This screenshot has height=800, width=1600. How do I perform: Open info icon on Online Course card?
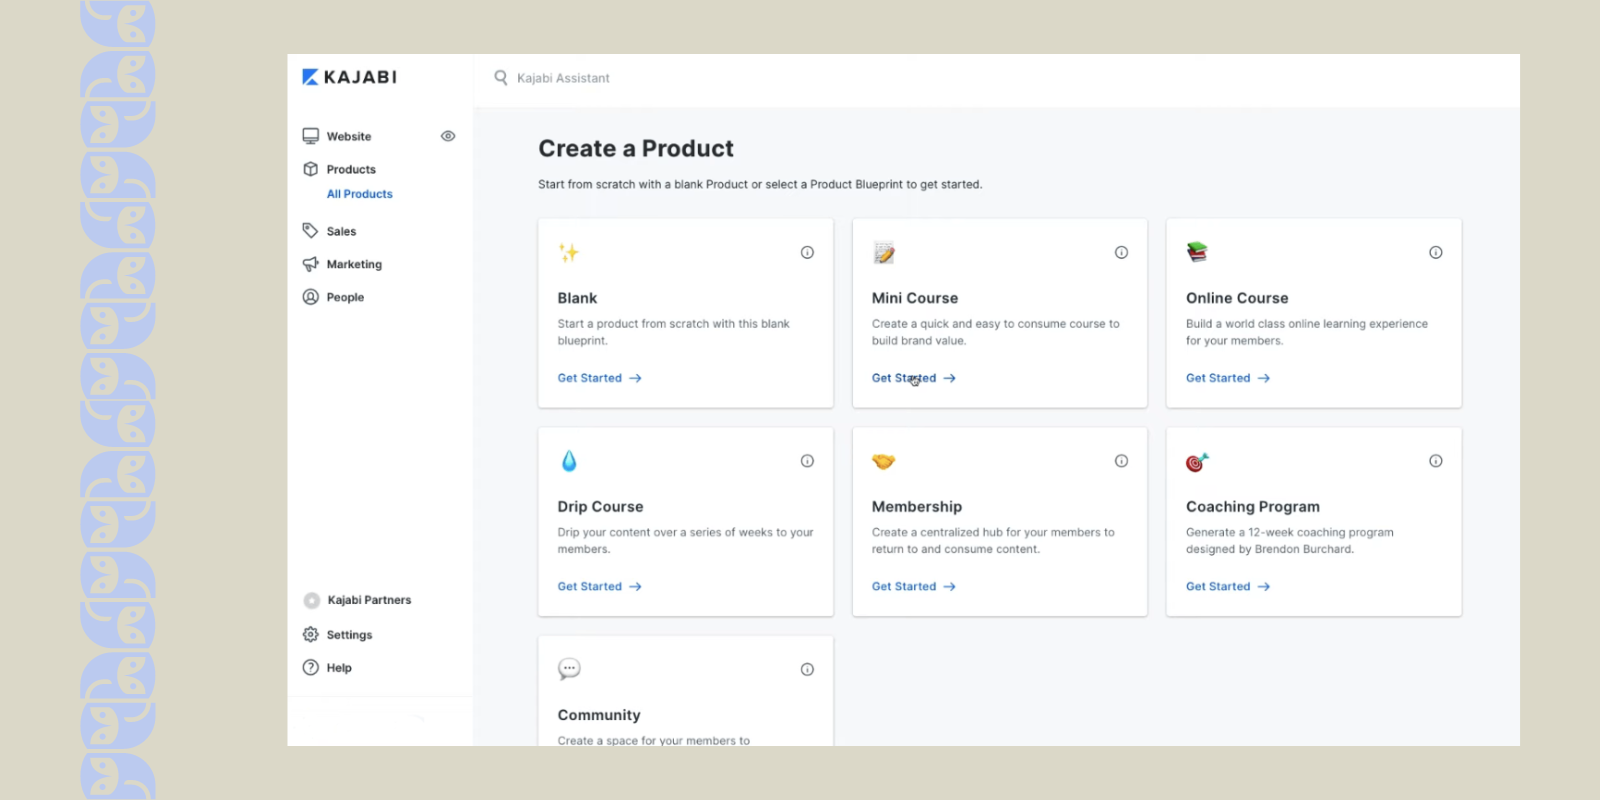[x=1435, y=252]
